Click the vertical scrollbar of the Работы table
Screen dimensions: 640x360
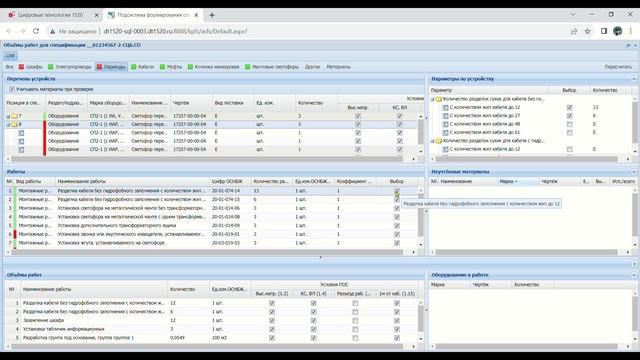tap(420, 218)
